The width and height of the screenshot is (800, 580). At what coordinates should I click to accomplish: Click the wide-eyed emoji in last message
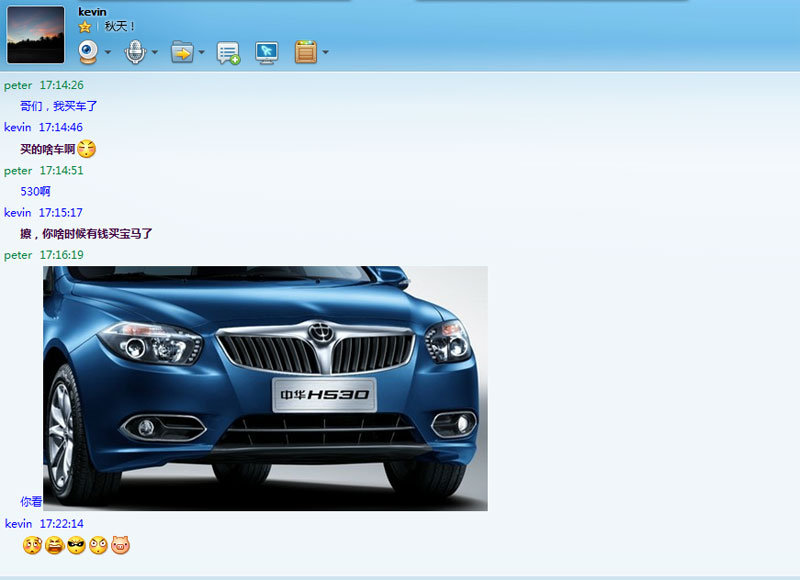tap(98, 545)
